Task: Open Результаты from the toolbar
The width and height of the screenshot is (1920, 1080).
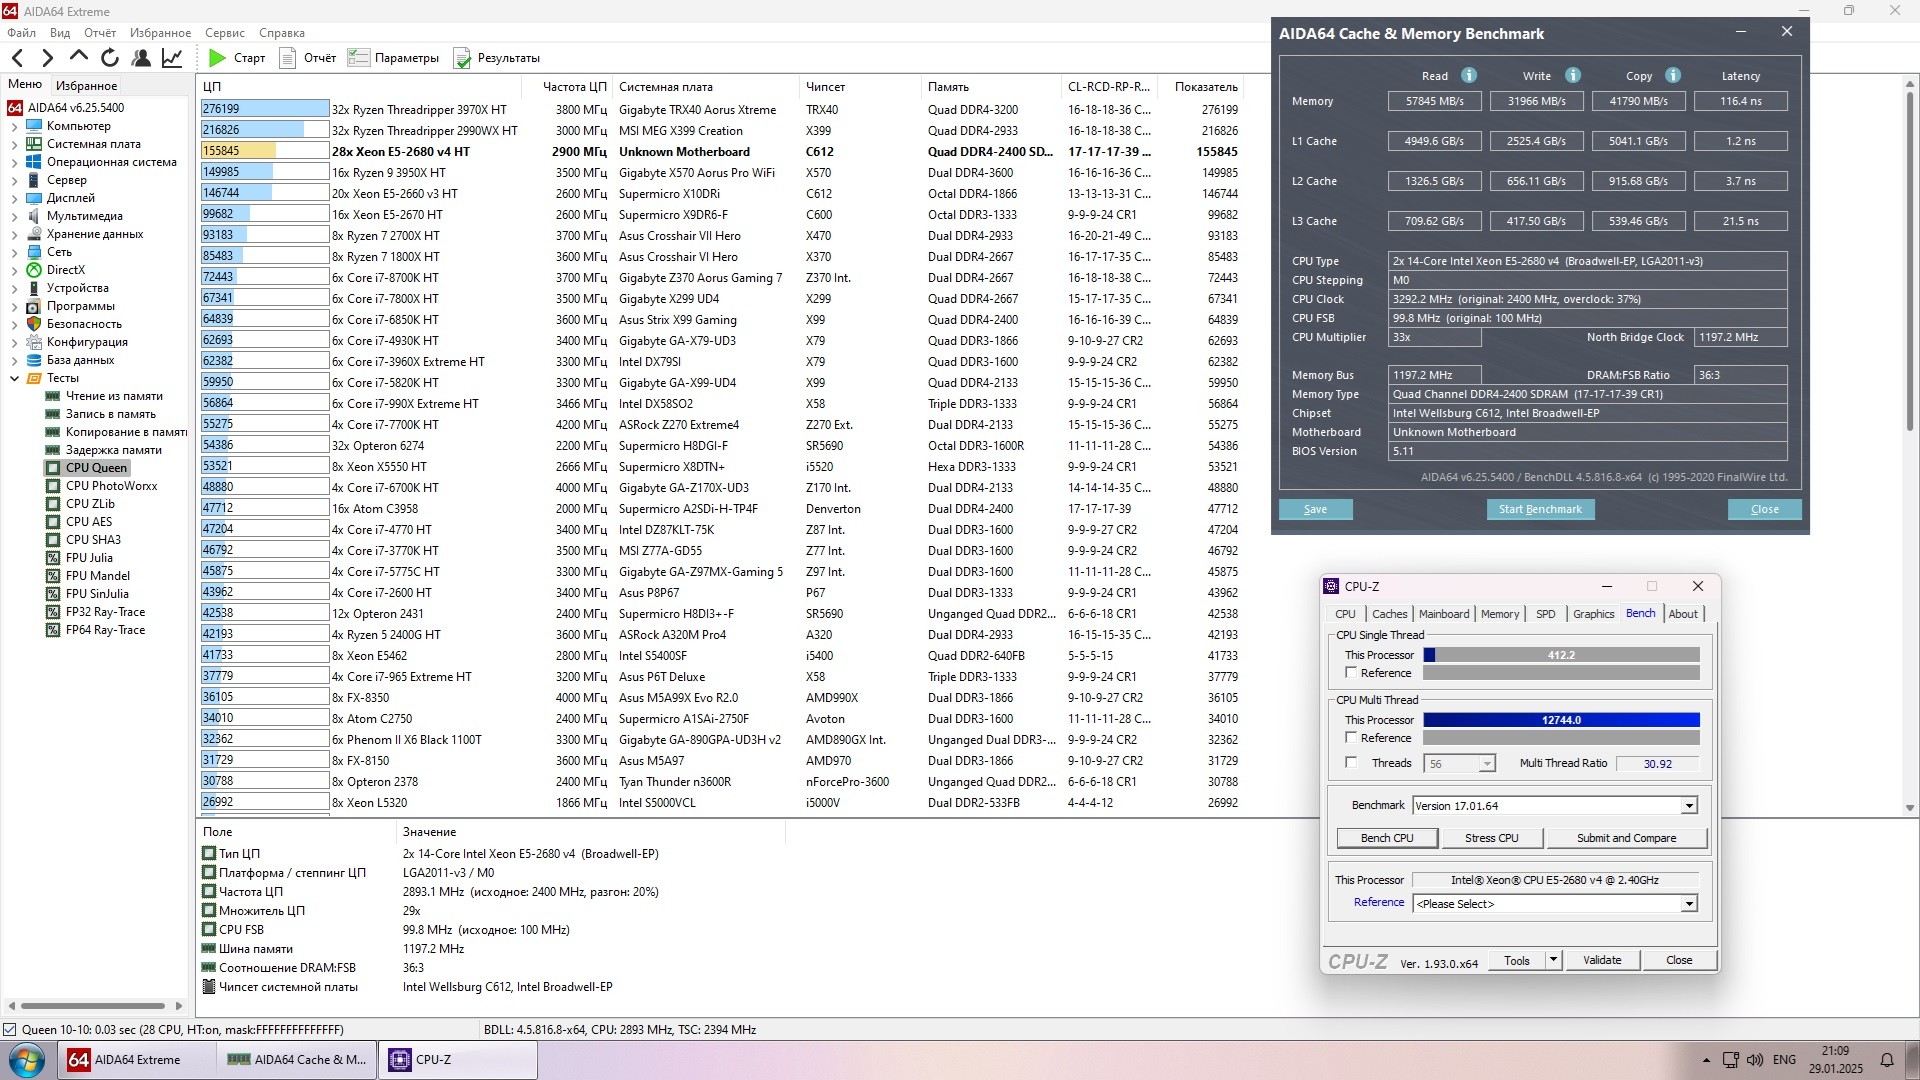Action: [x=496, y=58]
